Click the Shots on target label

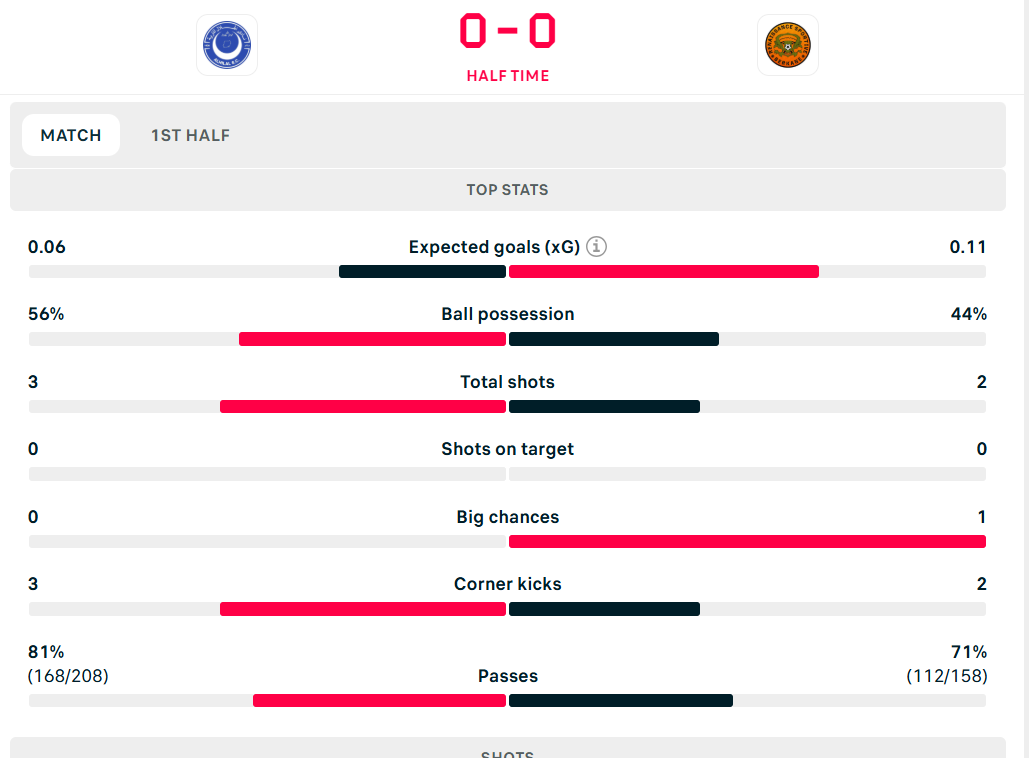(x=507, y=449)
